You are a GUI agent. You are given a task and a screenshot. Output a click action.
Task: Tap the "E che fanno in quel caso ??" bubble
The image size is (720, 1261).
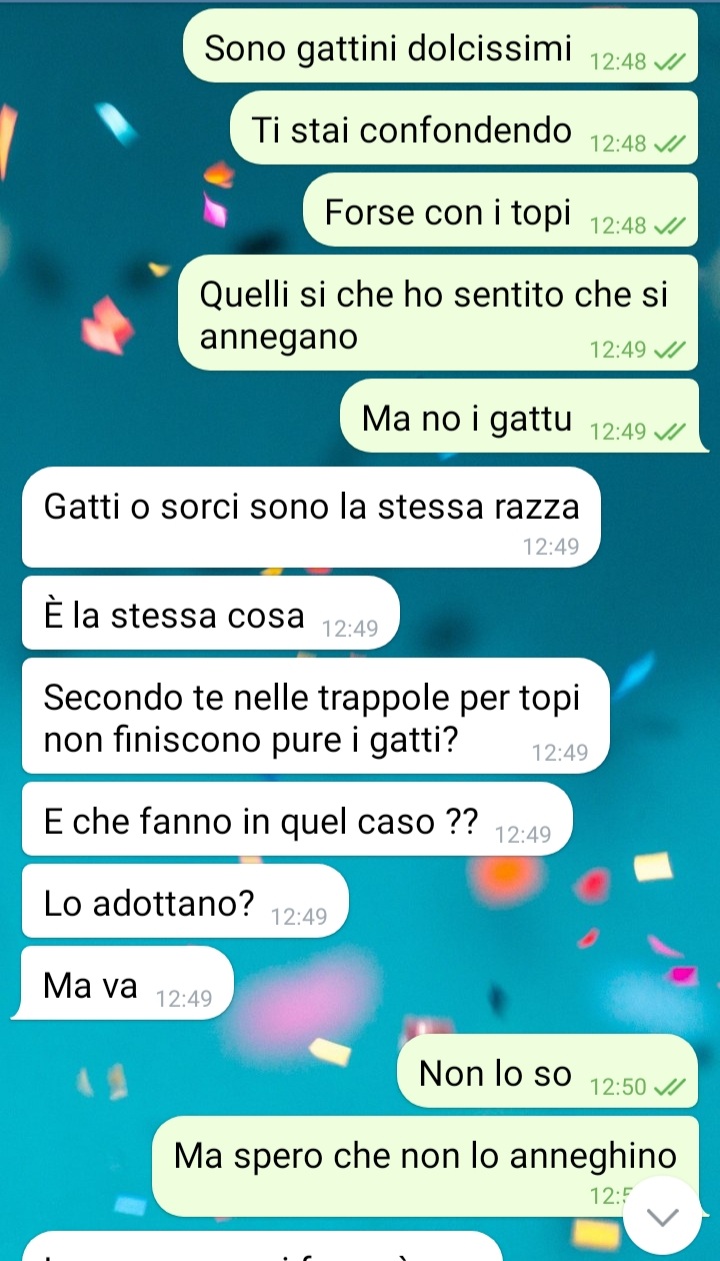pyautogui.click(x=296, y=819)
